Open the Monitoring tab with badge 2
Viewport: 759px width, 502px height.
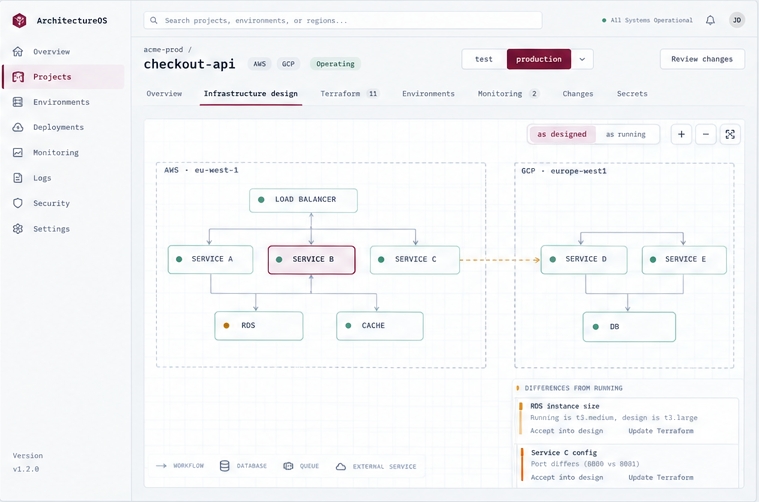pyautogui.click(x=508, y=93)
